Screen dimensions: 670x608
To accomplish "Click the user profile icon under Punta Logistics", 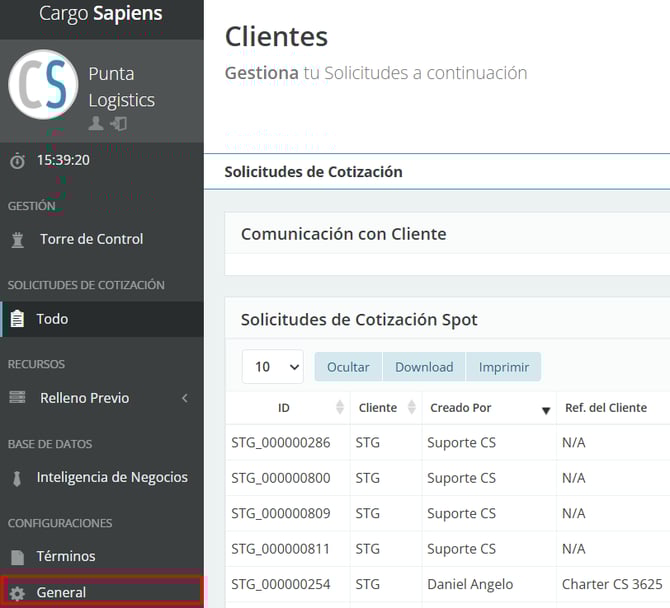I will (96, 124).
